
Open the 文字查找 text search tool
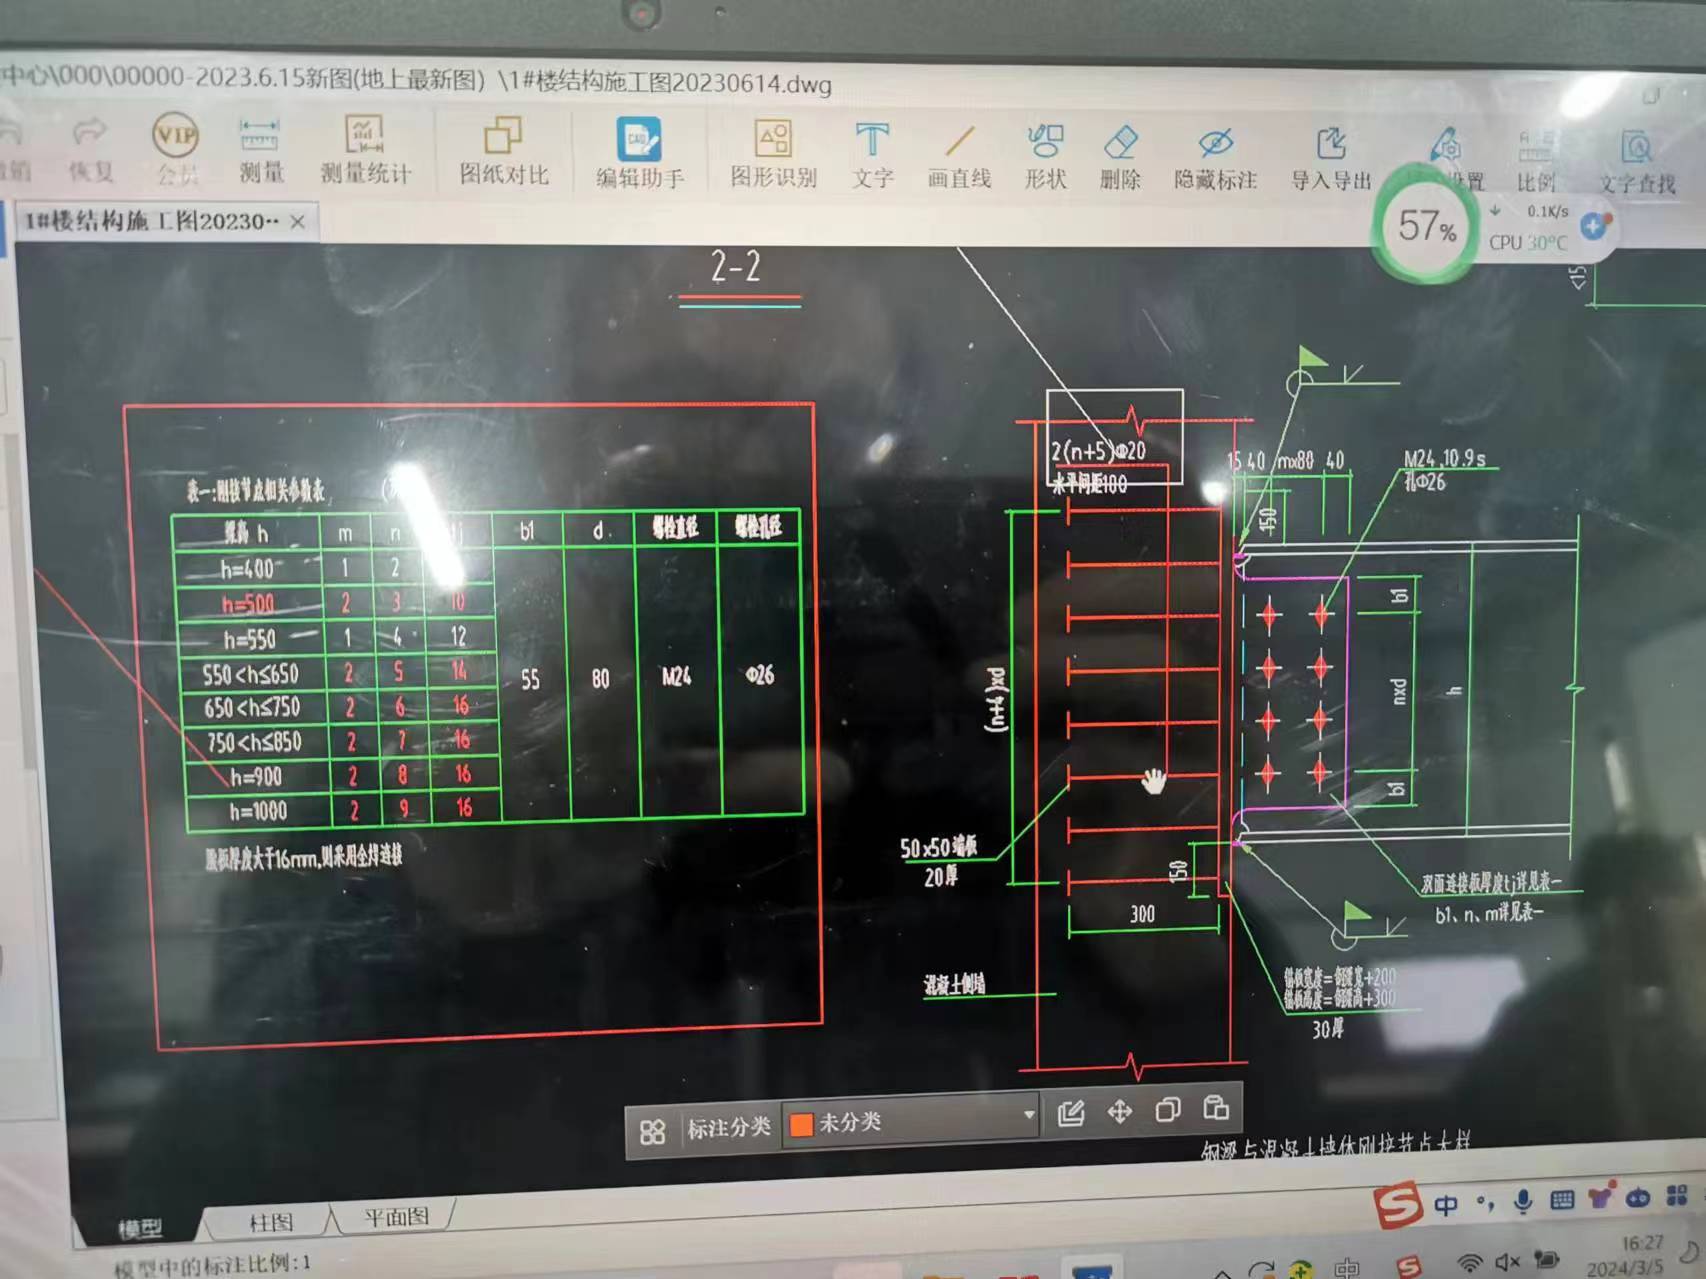1637,163
